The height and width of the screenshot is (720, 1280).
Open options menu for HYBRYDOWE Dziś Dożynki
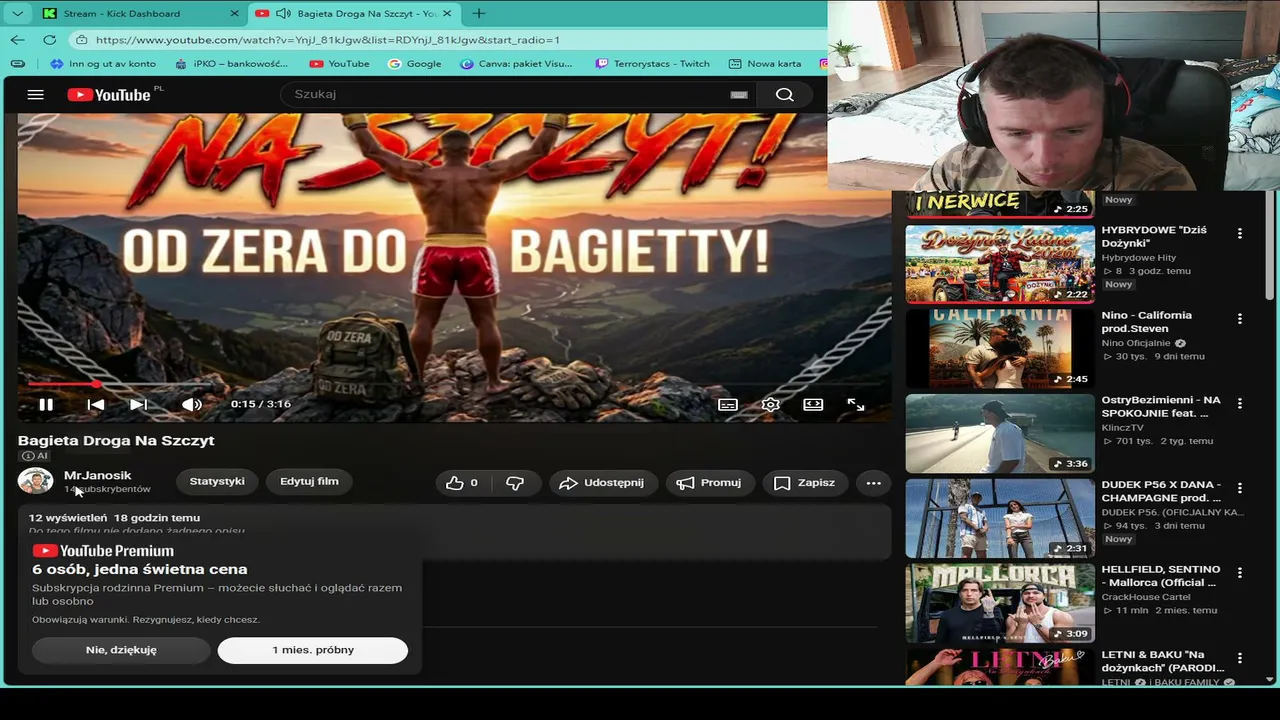[x=1240, y=234]
